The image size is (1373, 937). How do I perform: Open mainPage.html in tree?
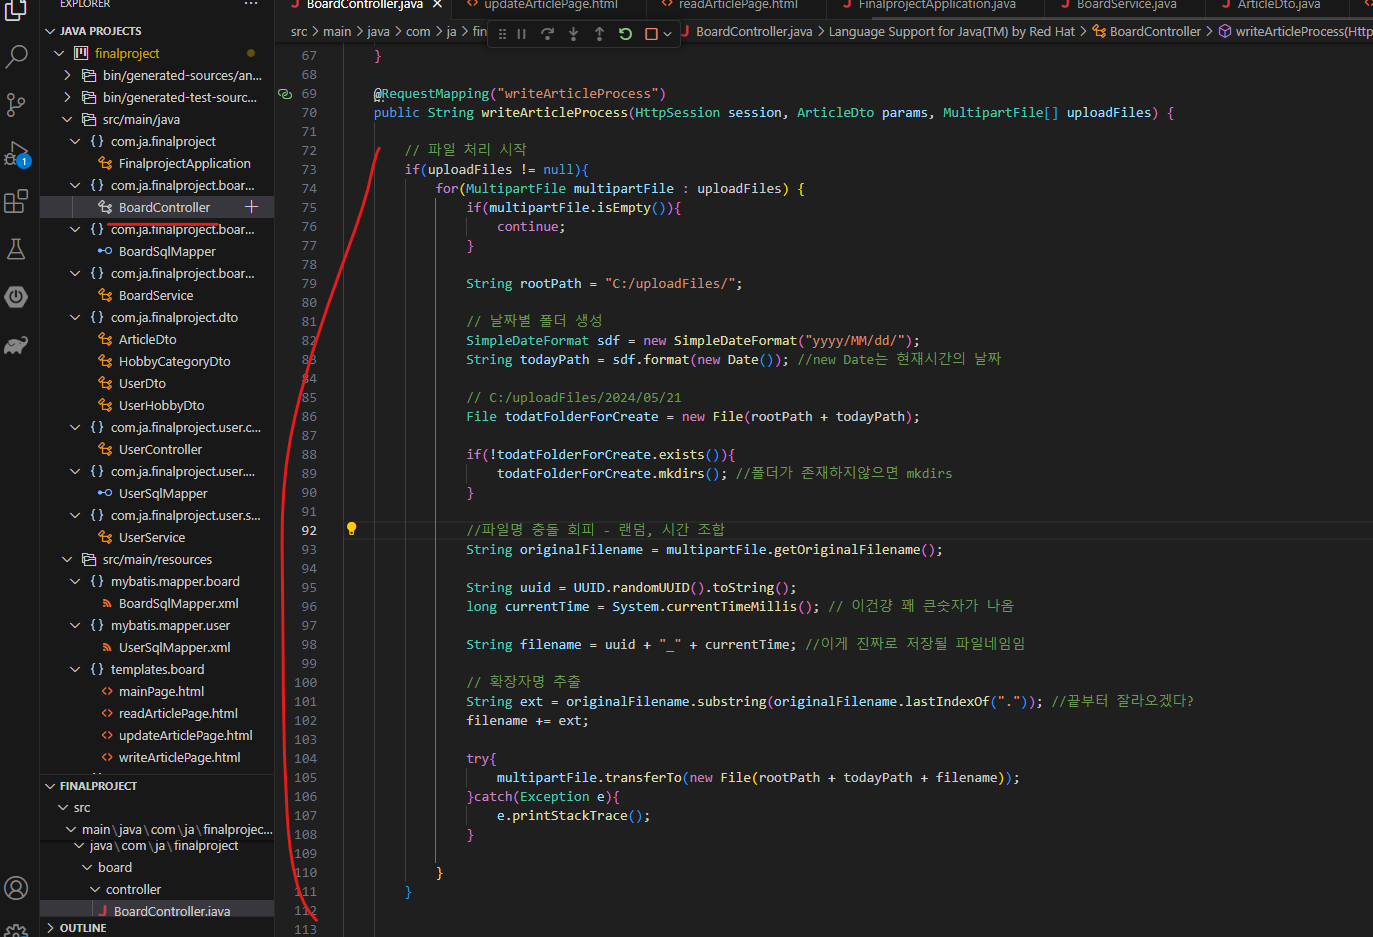[161, 691]
